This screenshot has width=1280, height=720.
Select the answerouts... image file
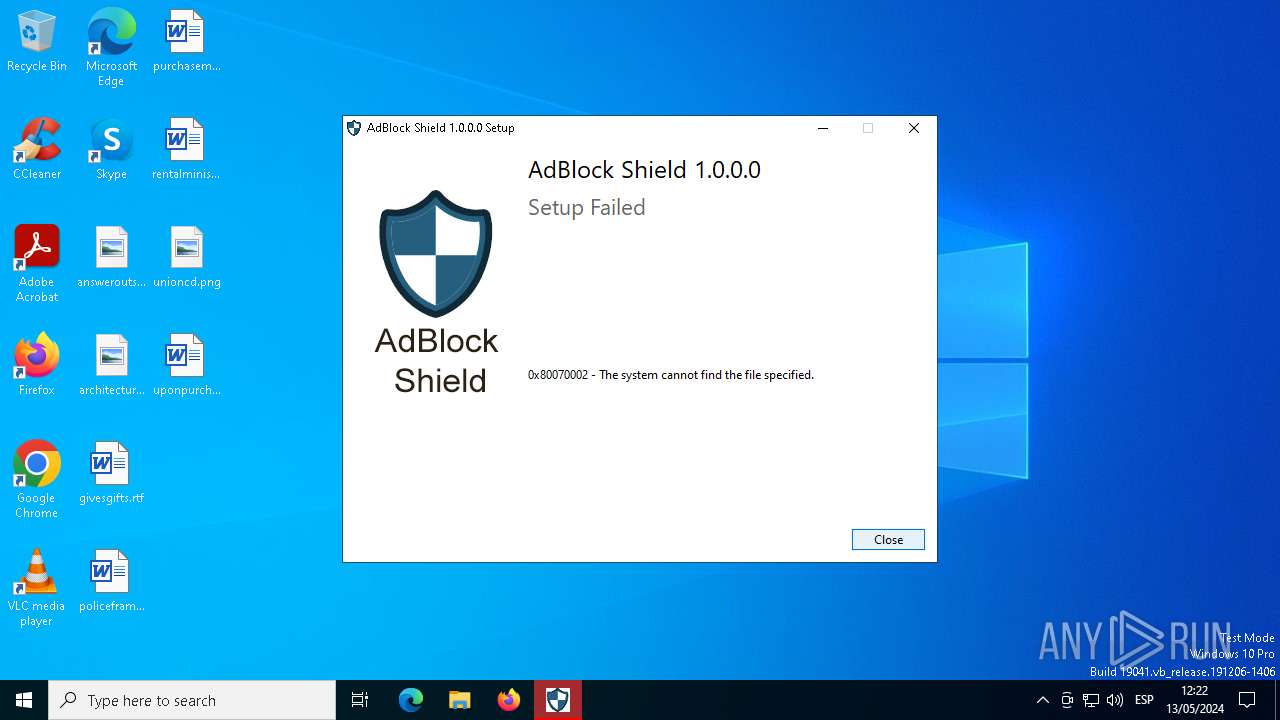coord(111,258)
